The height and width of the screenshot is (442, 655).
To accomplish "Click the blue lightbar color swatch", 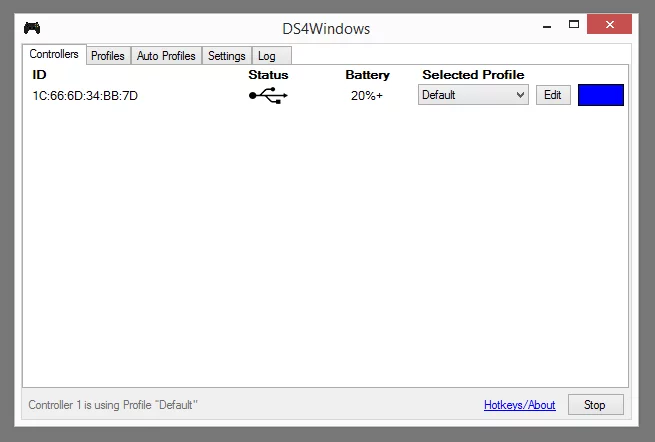I will click(600, 95).
